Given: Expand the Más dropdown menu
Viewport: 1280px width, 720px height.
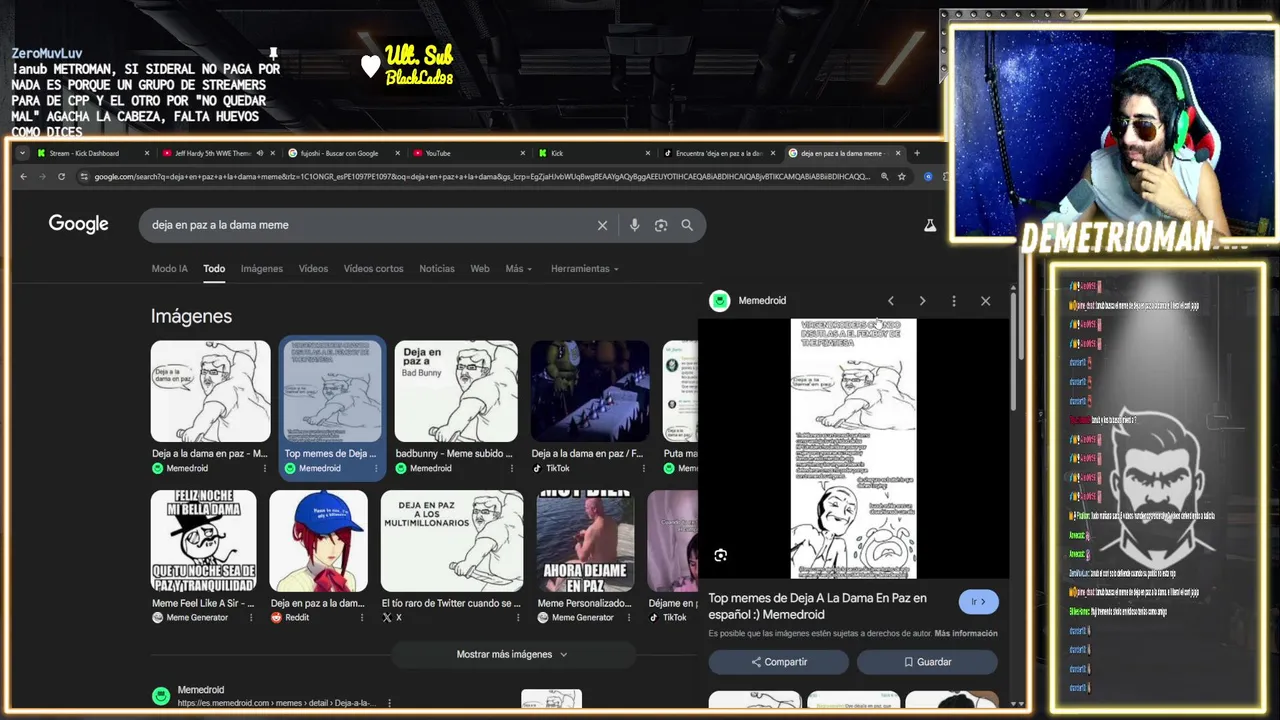Looking at the screenshot, I should pos(518,268).
